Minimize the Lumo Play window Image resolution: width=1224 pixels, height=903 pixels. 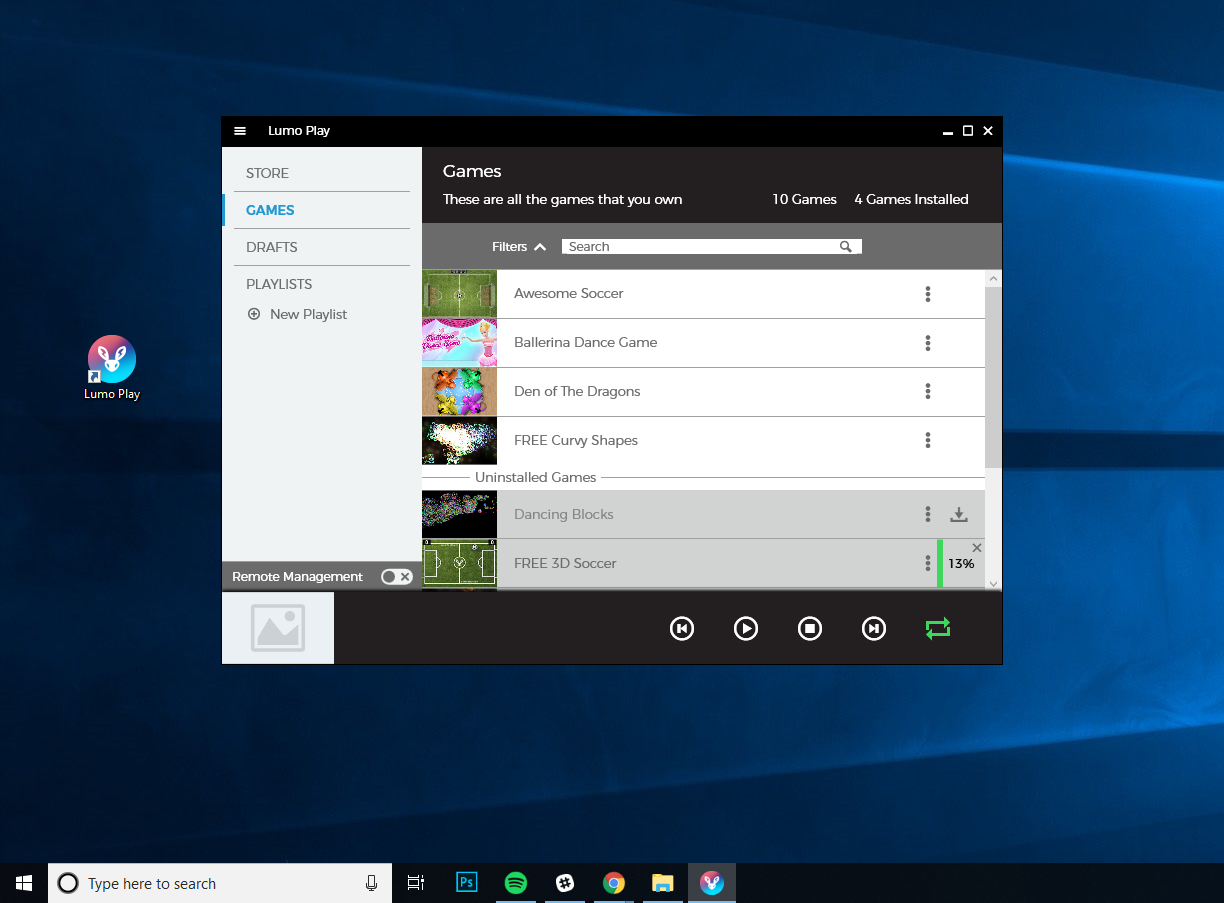947,131
